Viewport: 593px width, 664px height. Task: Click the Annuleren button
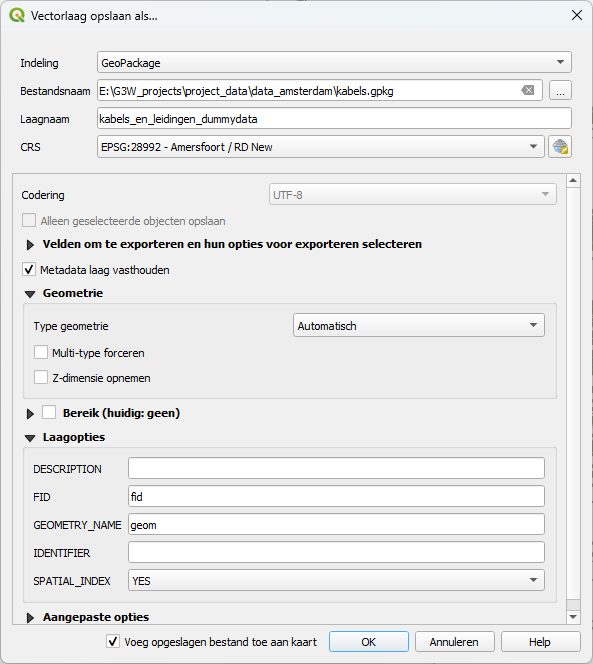[x=454, y=642]
